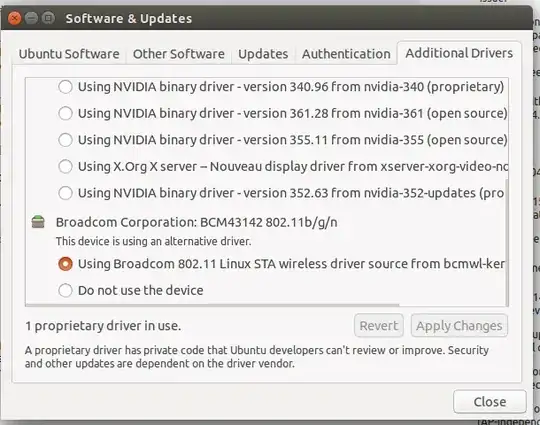The height and width of the screenshot is (425, 540).
Task: Click the vertical scrollbar of driver list
Action: [x=507, y=242]
